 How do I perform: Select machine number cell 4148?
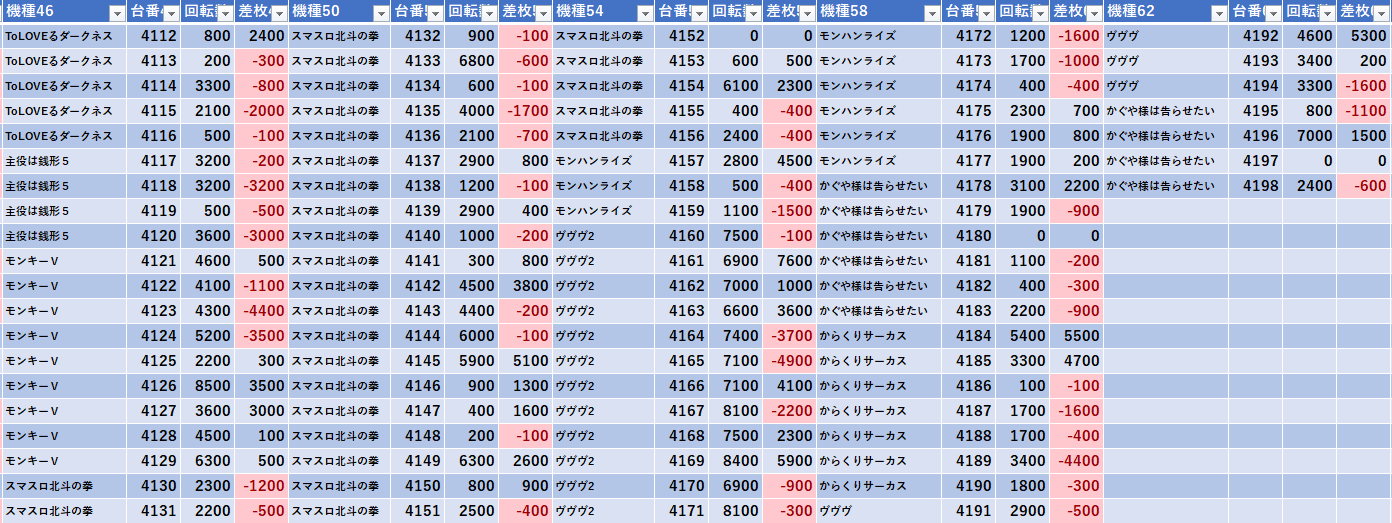(x=418, y=436)
